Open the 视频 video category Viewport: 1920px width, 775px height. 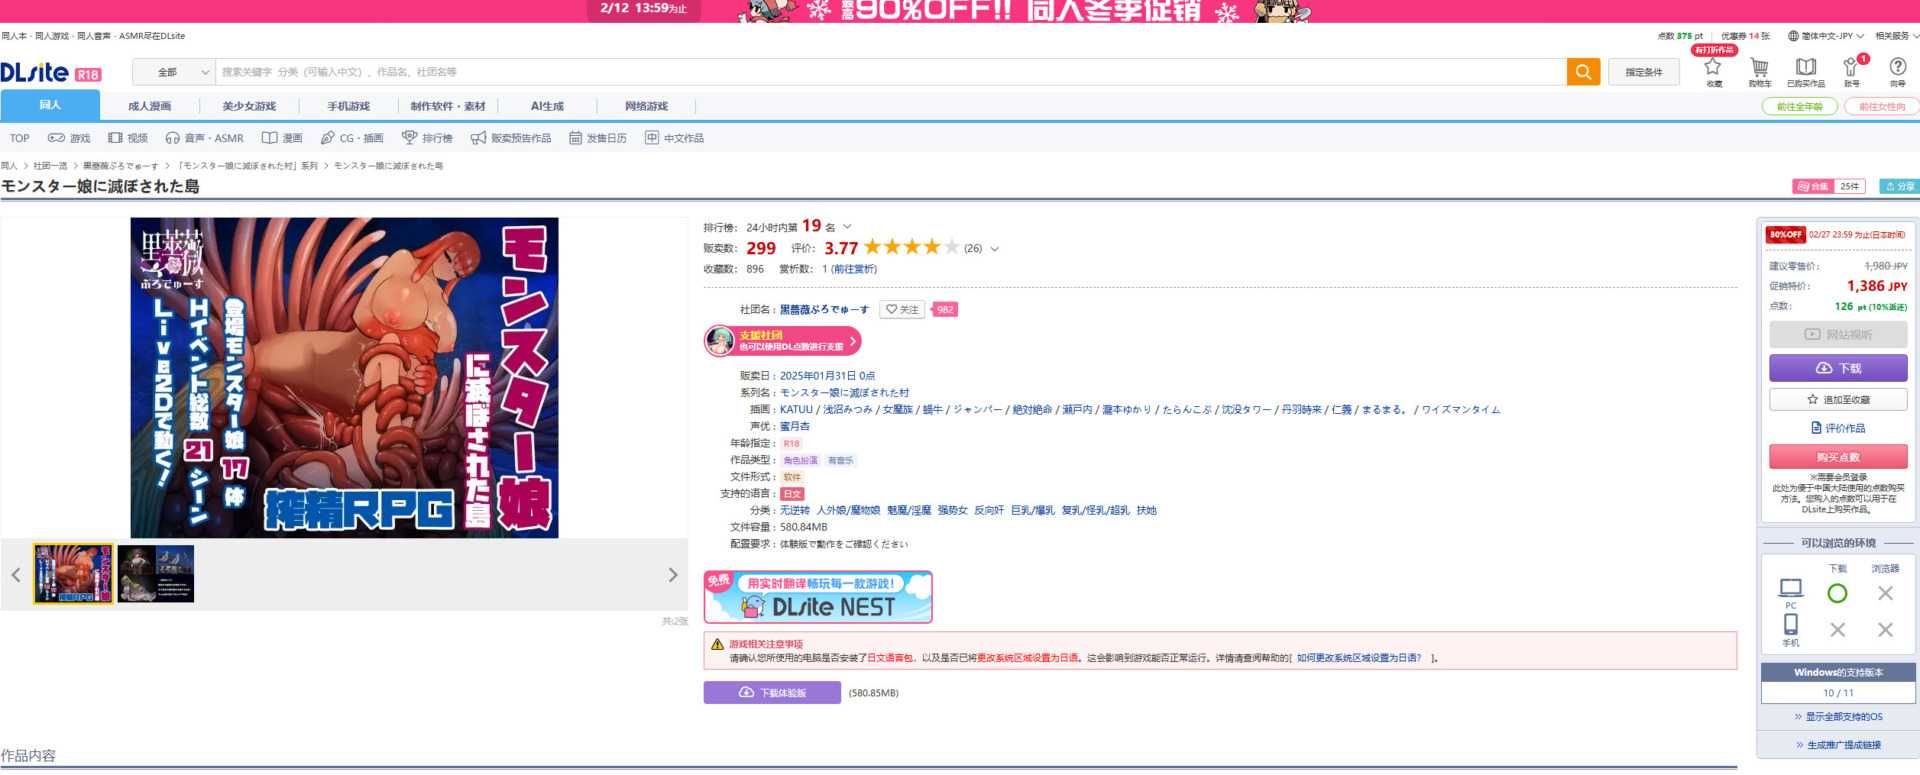coord(128,138)
